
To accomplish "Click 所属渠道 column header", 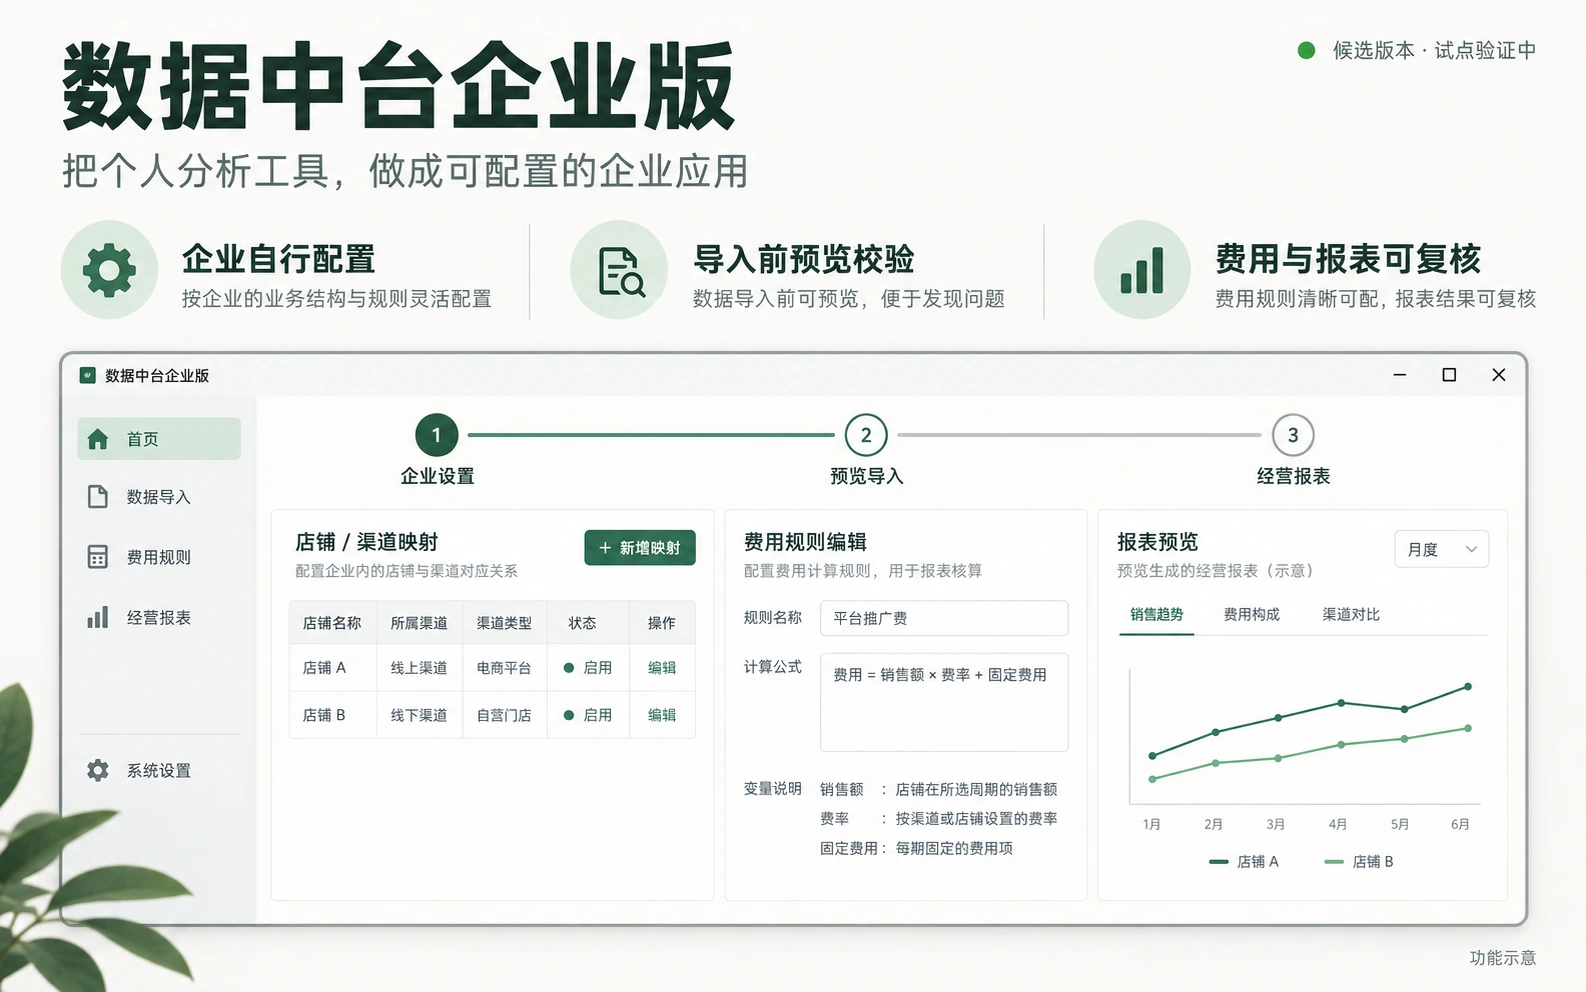I will tap(419, 623).
